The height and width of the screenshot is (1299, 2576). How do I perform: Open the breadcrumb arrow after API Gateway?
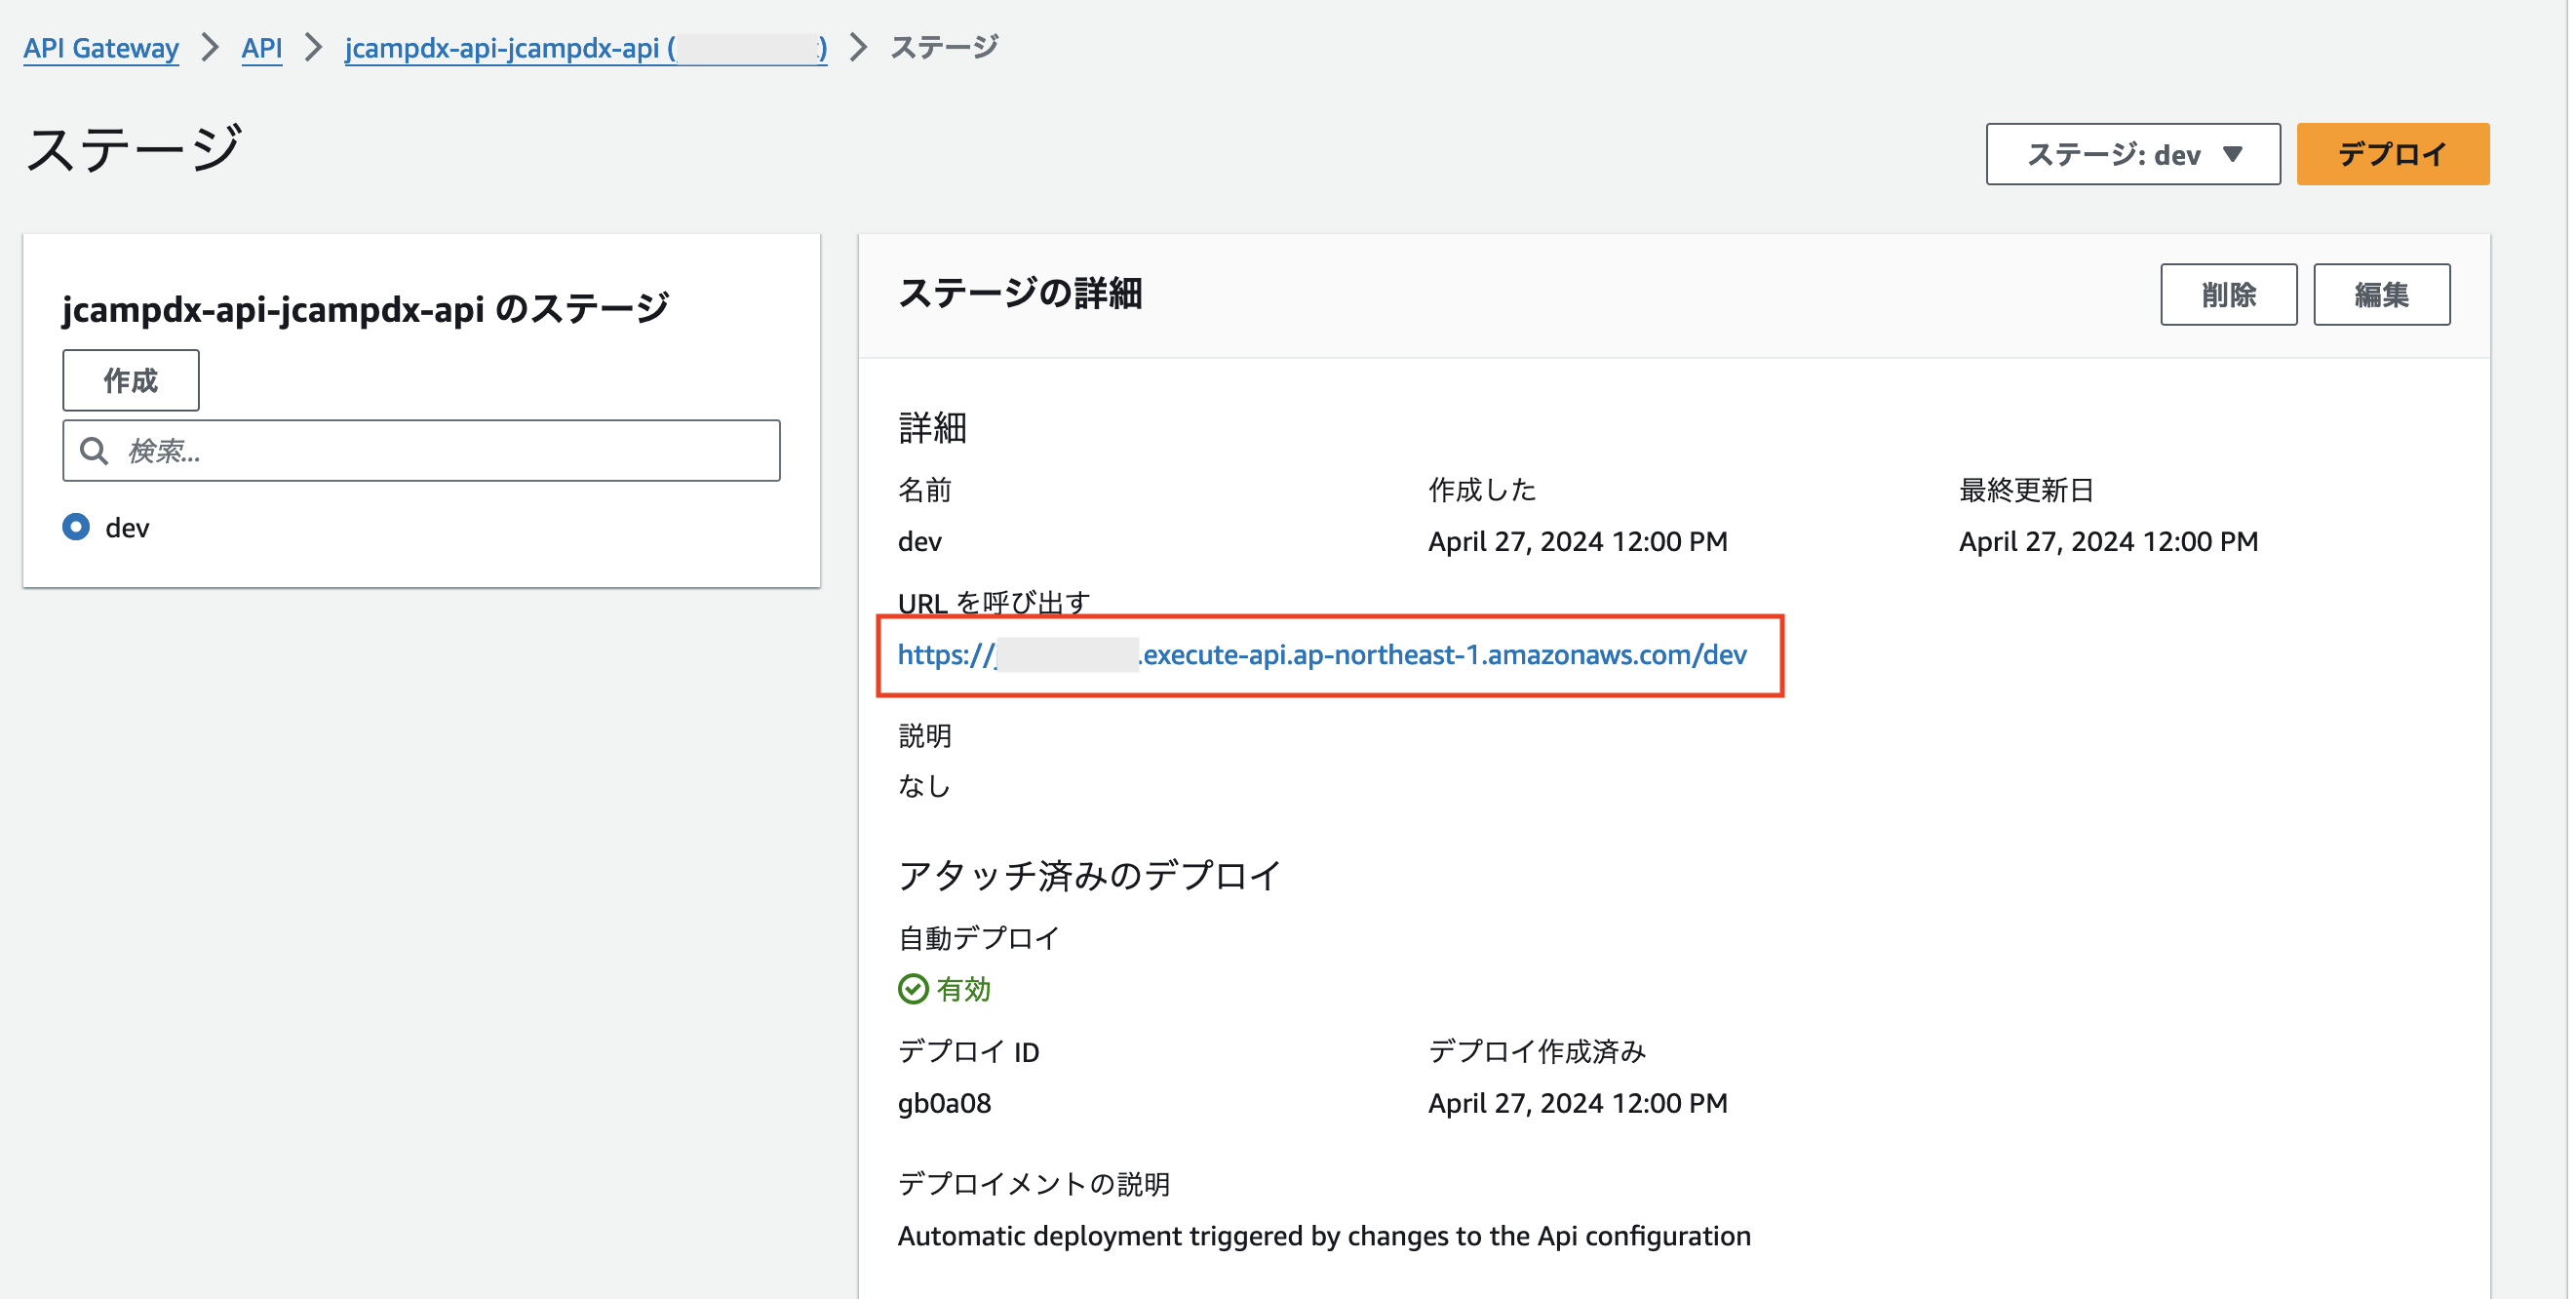coord(210,47)
